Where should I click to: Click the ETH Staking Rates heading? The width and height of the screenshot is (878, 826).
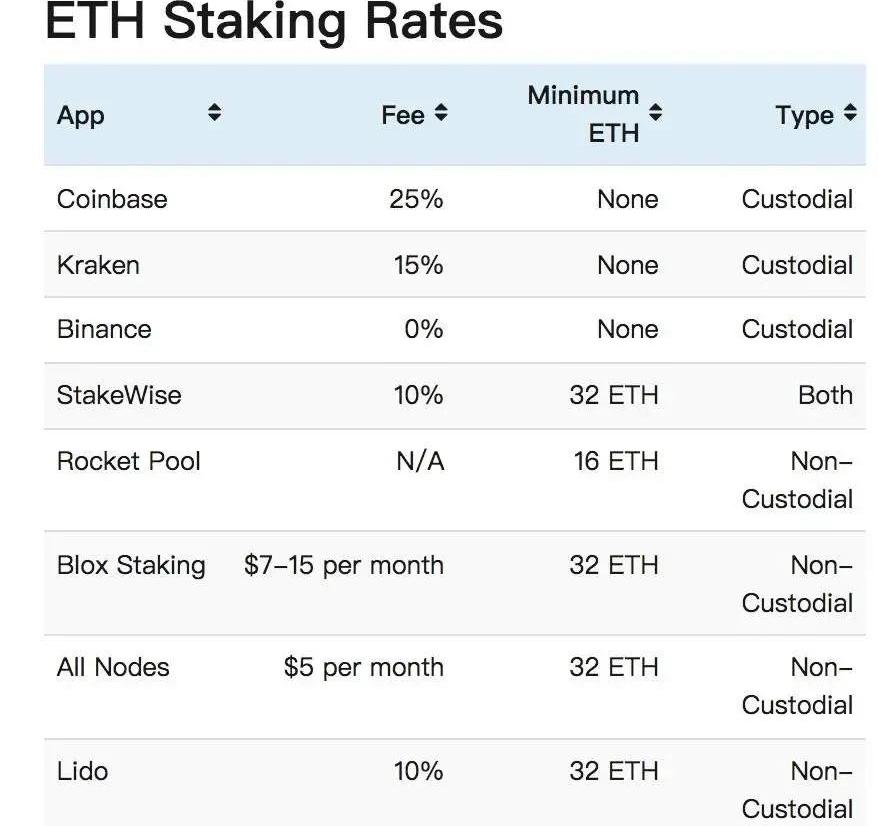tap(274, 22)
